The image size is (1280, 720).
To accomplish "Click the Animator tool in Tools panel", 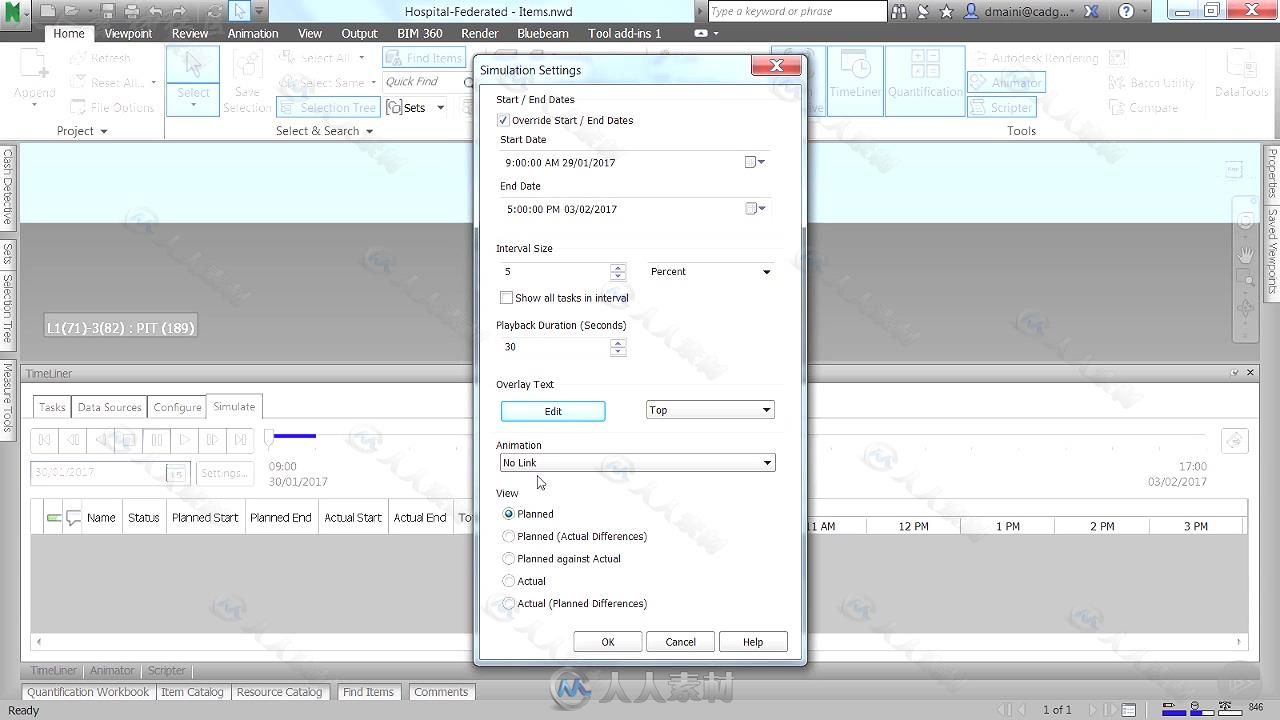I will tap(1007, 83).
